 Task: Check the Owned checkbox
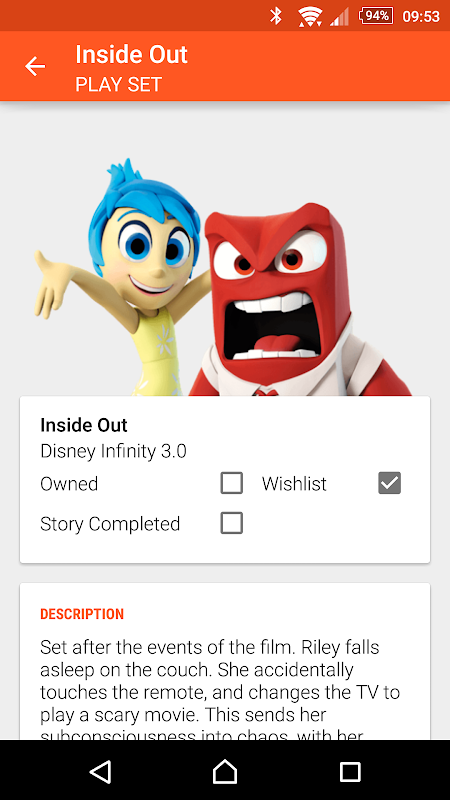(231, 483)
